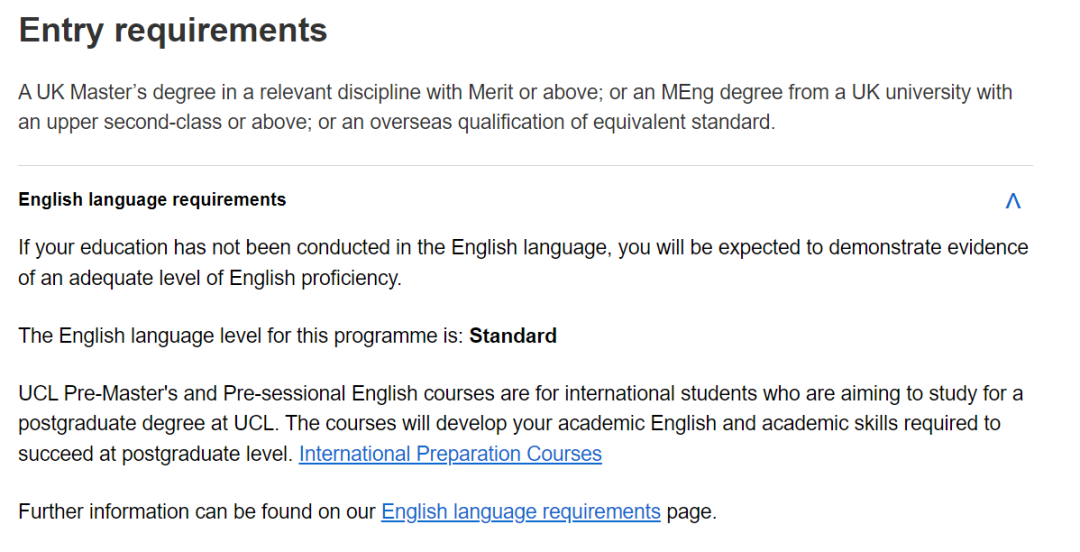Follow the English language requirements page link

(520, 512)
